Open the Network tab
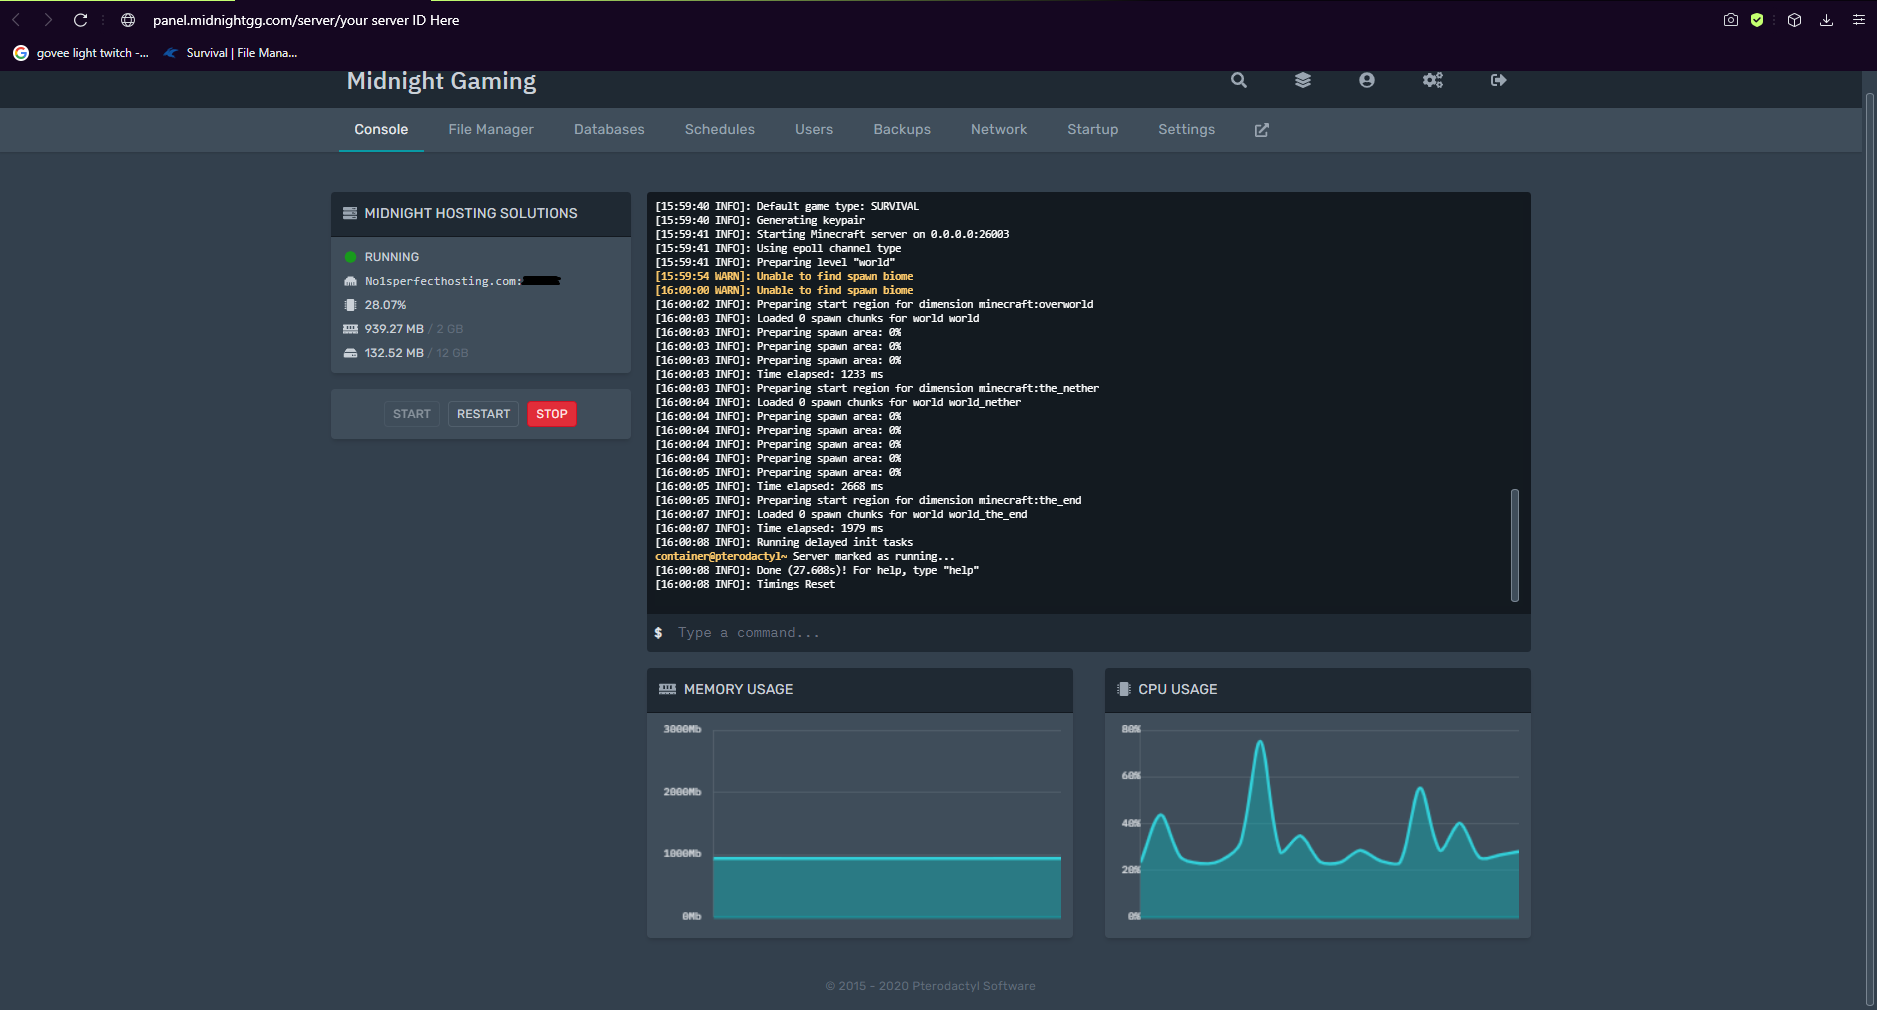Image resolution: width=1877 pixels, height=1010 pixels. (x=999, y=130)
